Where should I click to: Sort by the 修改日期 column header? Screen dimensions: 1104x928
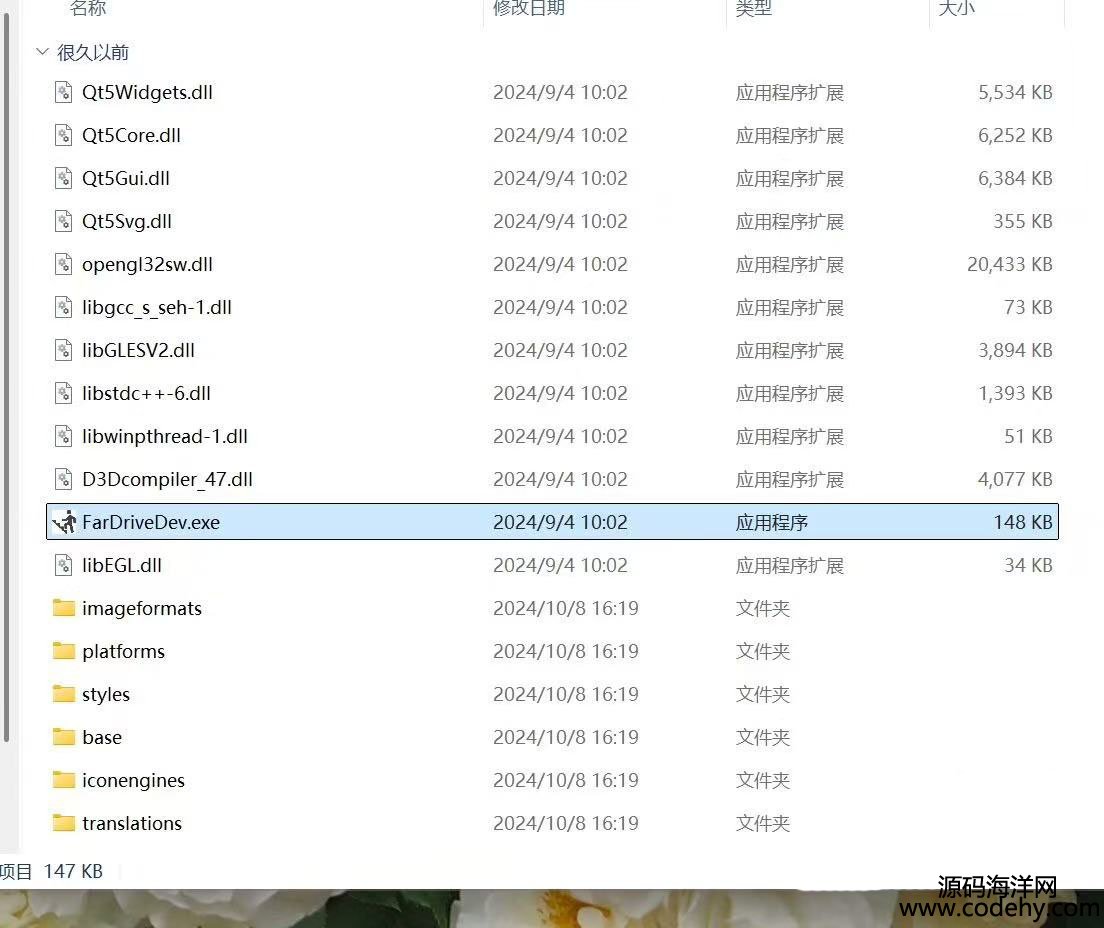click(x=529, y=8)
